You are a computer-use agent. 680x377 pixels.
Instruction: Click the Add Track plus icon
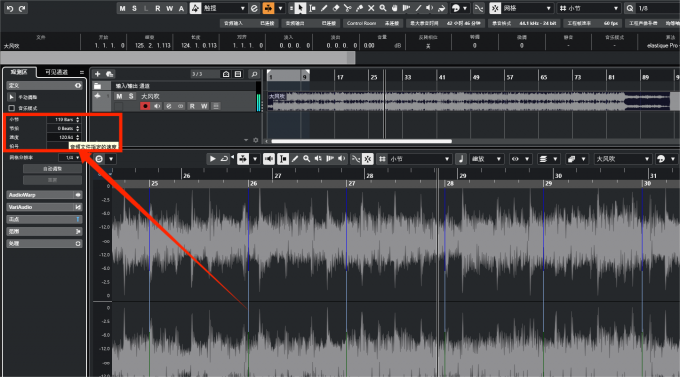[x=98, y=74]
